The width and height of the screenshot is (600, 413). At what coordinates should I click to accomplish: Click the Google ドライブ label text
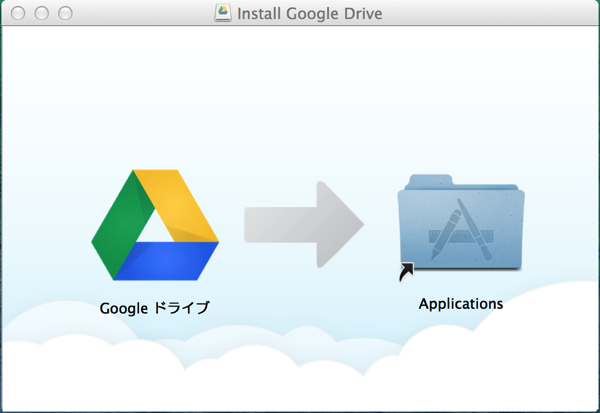[x=155, y=308]
